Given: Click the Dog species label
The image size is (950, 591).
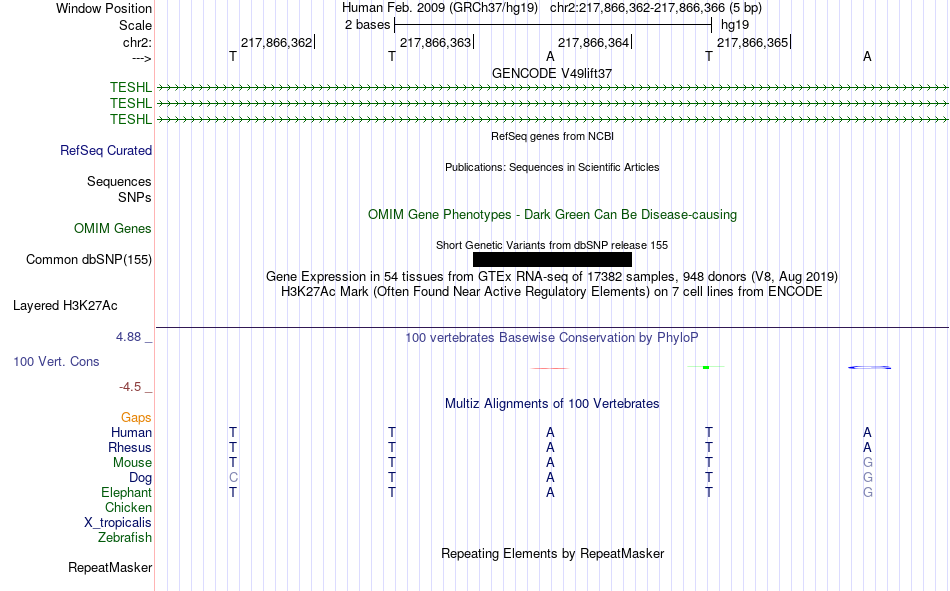Looking at the screenshot, I should coord(140,478).
